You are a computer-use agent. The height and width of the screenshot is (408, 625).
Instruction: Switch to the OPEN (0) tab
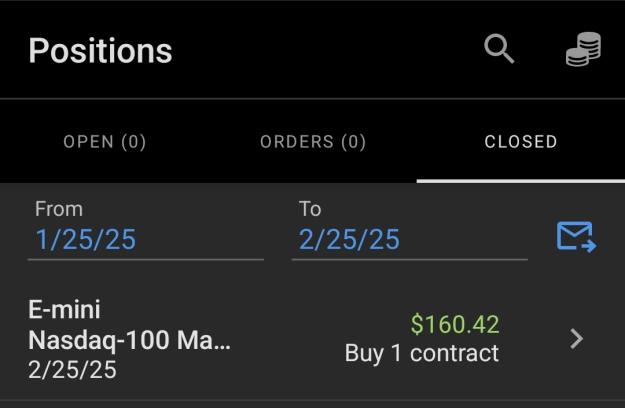click(105, 142)
